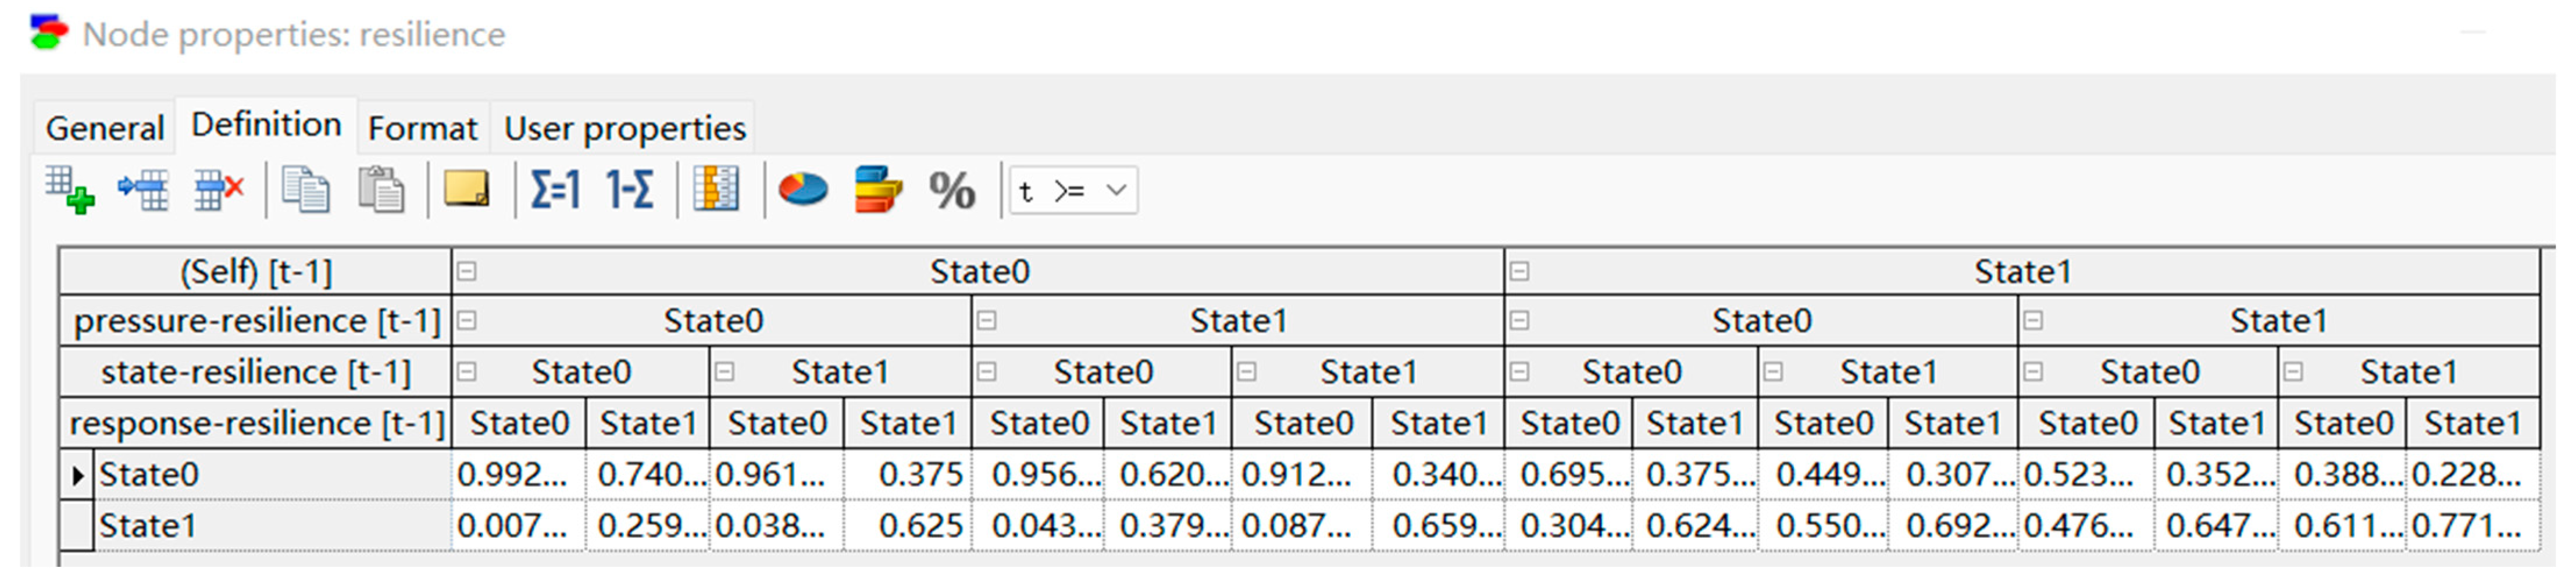Screen dimensions: 2576x582
Task: Collapse the (Self) [t-1] State0 group
Action: 467,271
